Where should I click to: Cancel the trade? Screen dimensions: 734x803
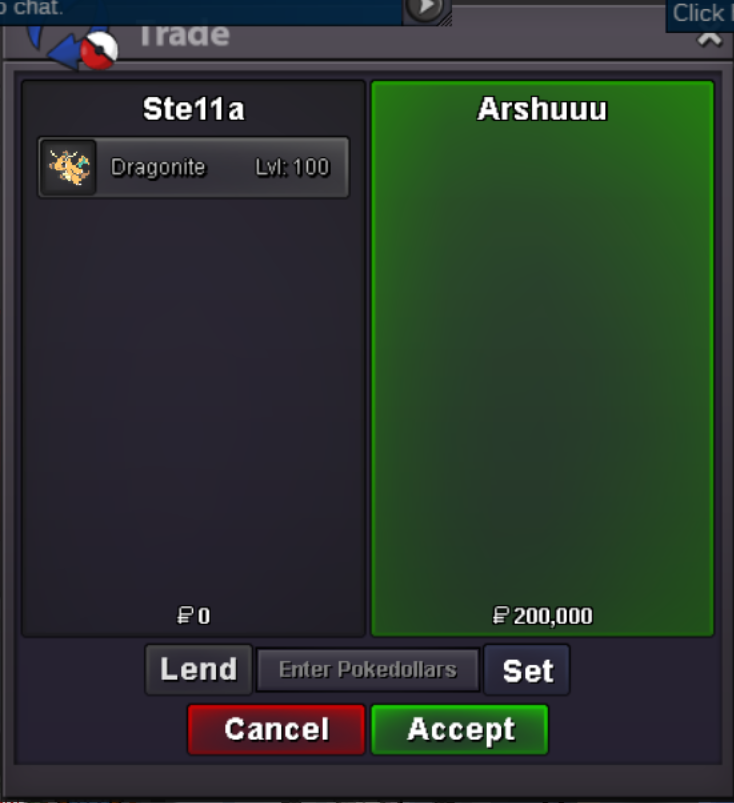click(276, 729)
